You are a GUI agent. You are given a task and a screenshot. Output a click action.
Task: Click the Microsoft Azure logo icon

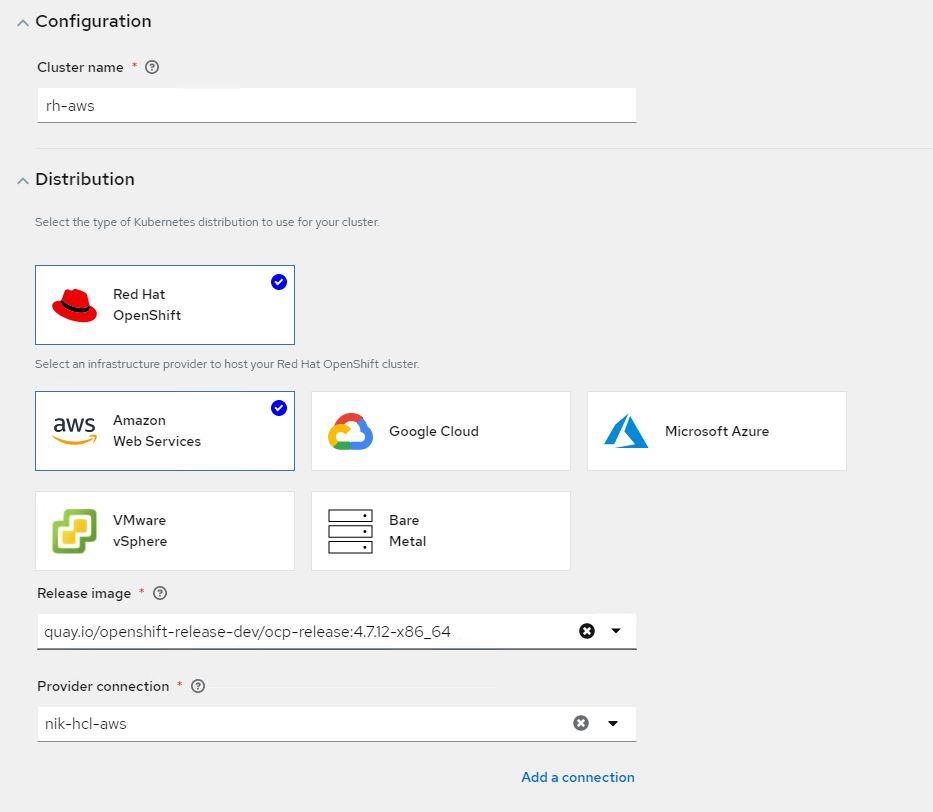[626, 431]
